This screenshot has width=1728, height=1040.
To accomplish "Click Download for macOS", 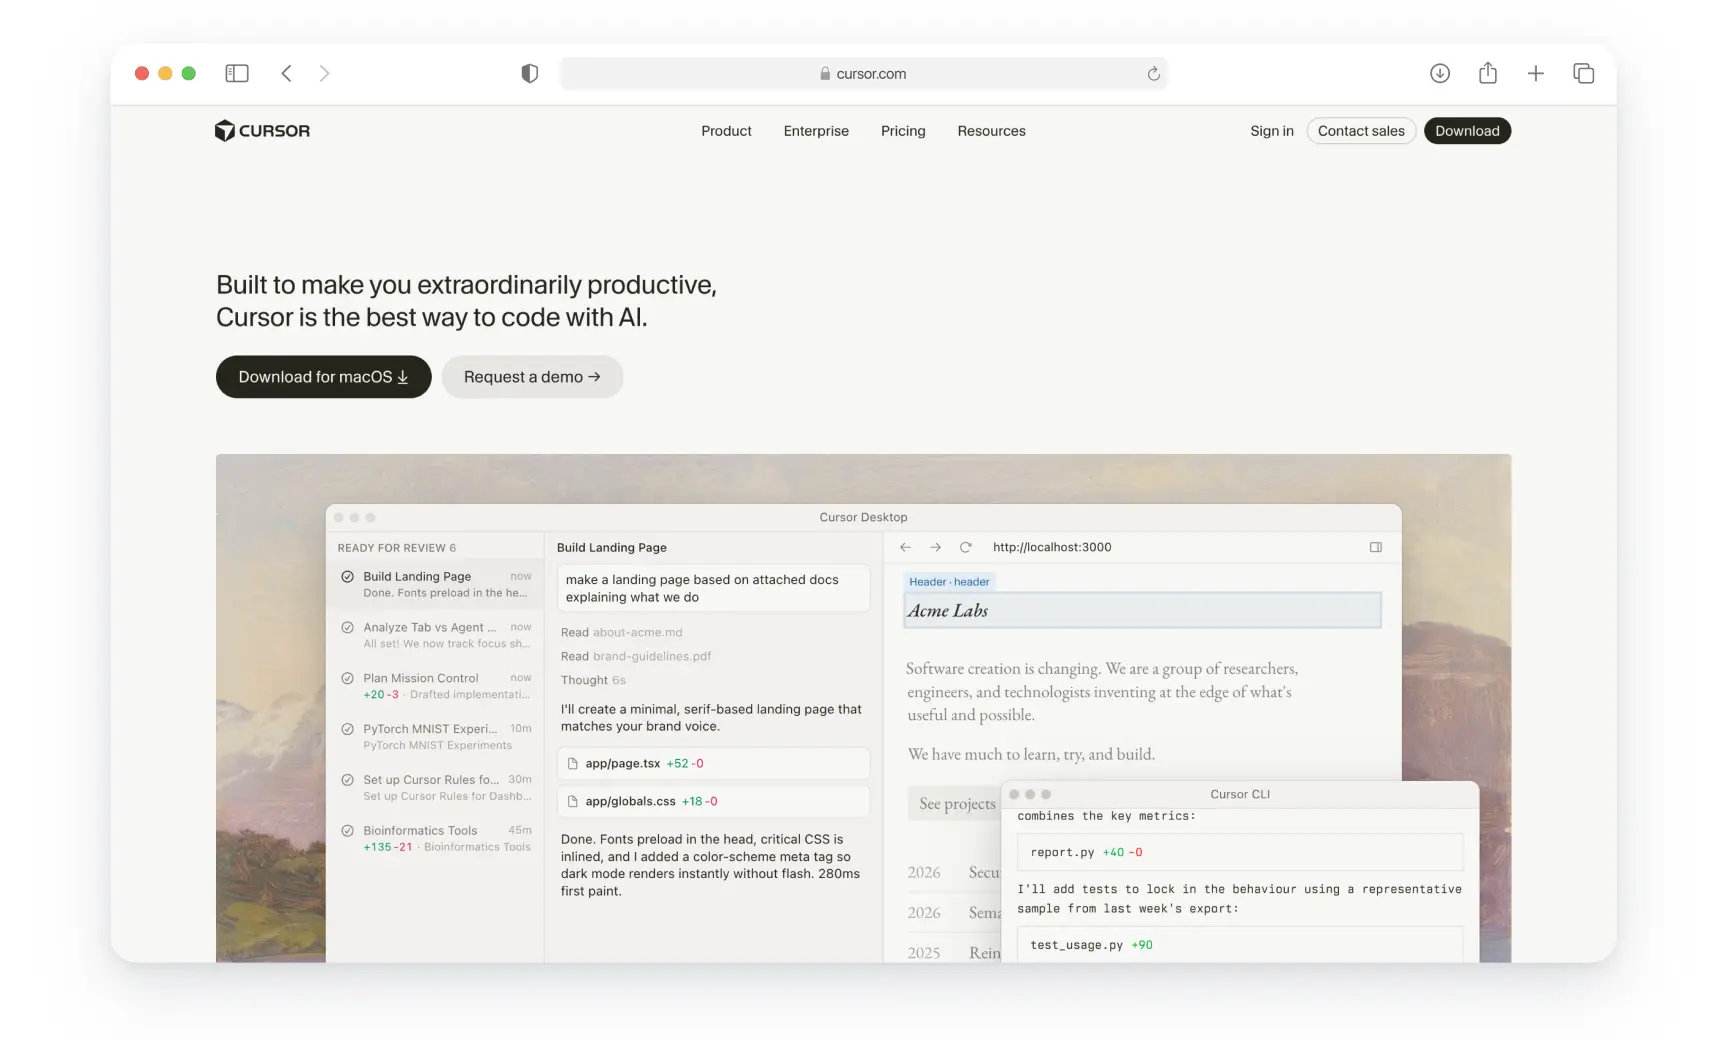I will (x=324, y=377).
